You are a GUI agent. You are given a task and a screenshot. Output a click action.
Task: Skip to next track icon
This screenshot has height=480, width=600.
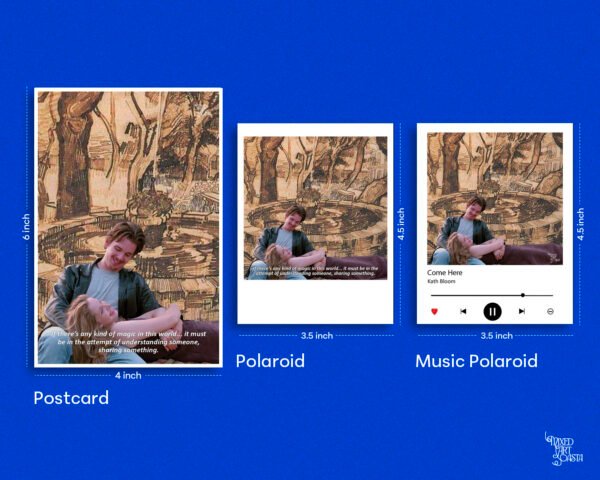pyautogui.click(x=522, y=312)
